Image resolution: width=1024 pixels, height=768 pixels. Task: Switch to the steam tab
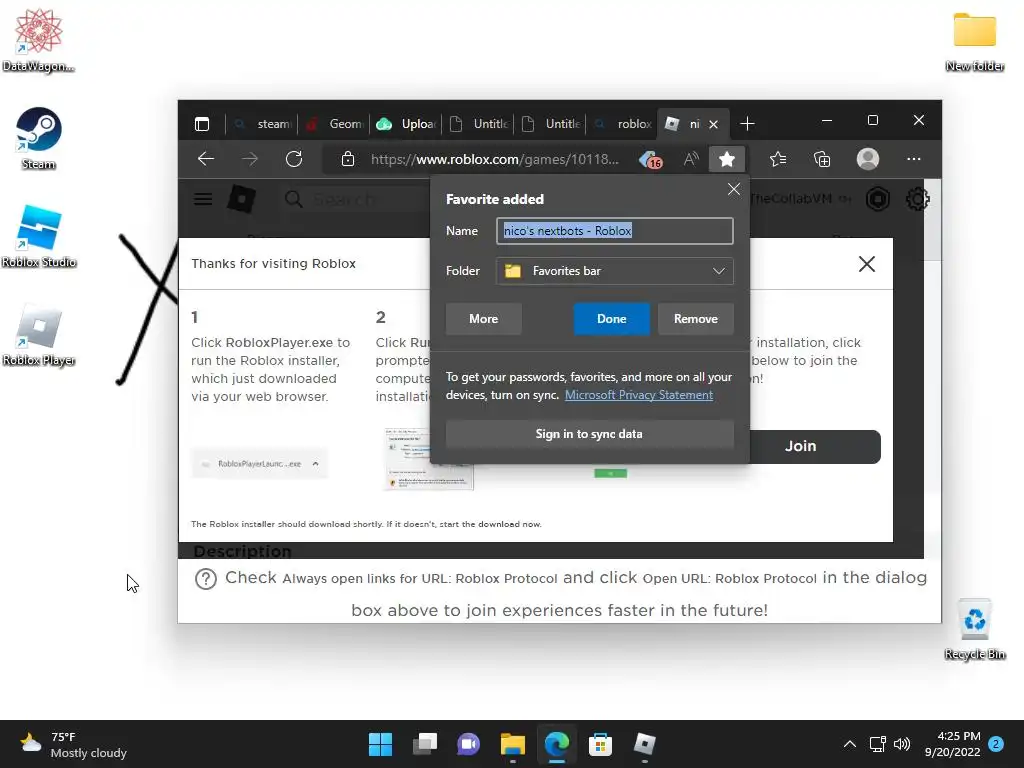(261, 123)
